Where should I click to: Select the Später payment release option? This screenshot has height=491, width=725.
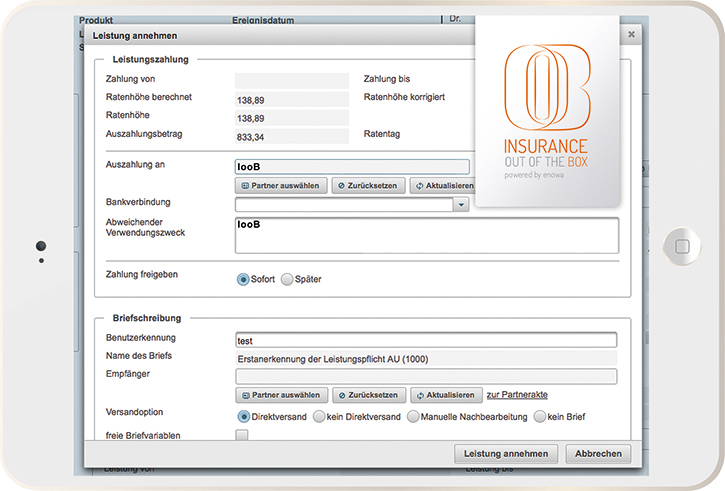point(287,280)
